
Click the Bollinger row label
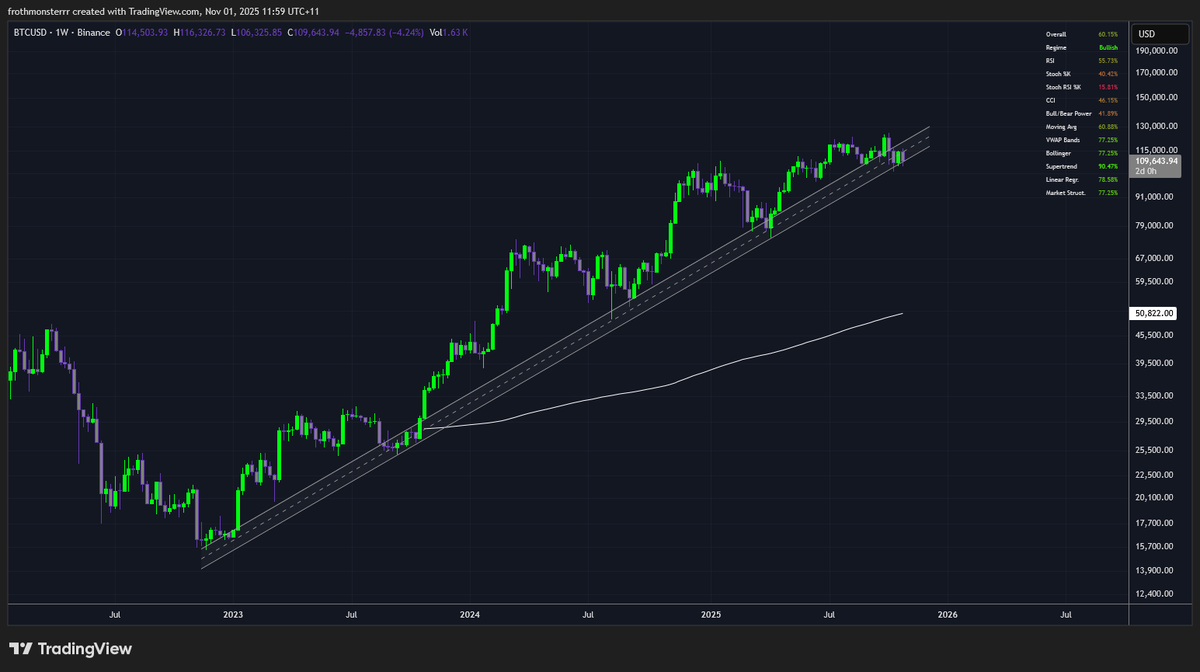point(1057,152)
